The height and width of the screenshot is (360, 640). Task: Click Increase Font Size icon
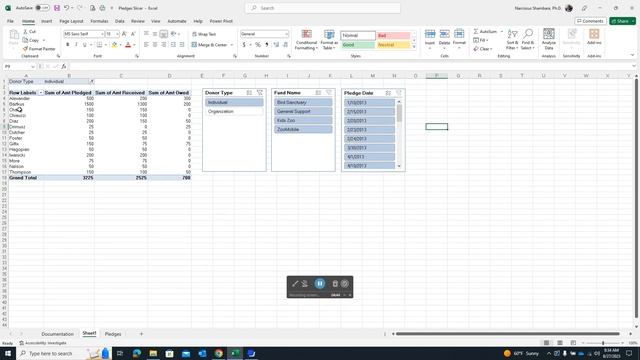coord(124,34)
